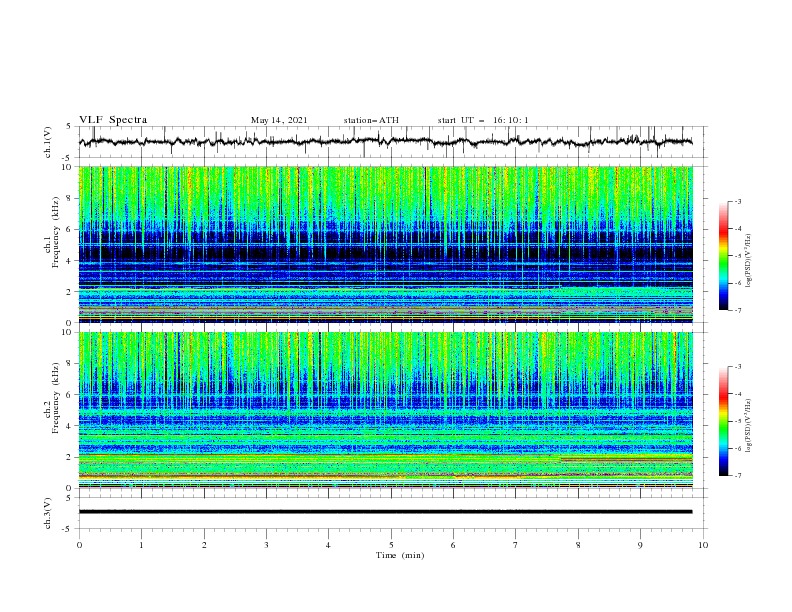Click the ch.1 color scale bar
This screenshot has height=612, width=792.
pos(723,256)
